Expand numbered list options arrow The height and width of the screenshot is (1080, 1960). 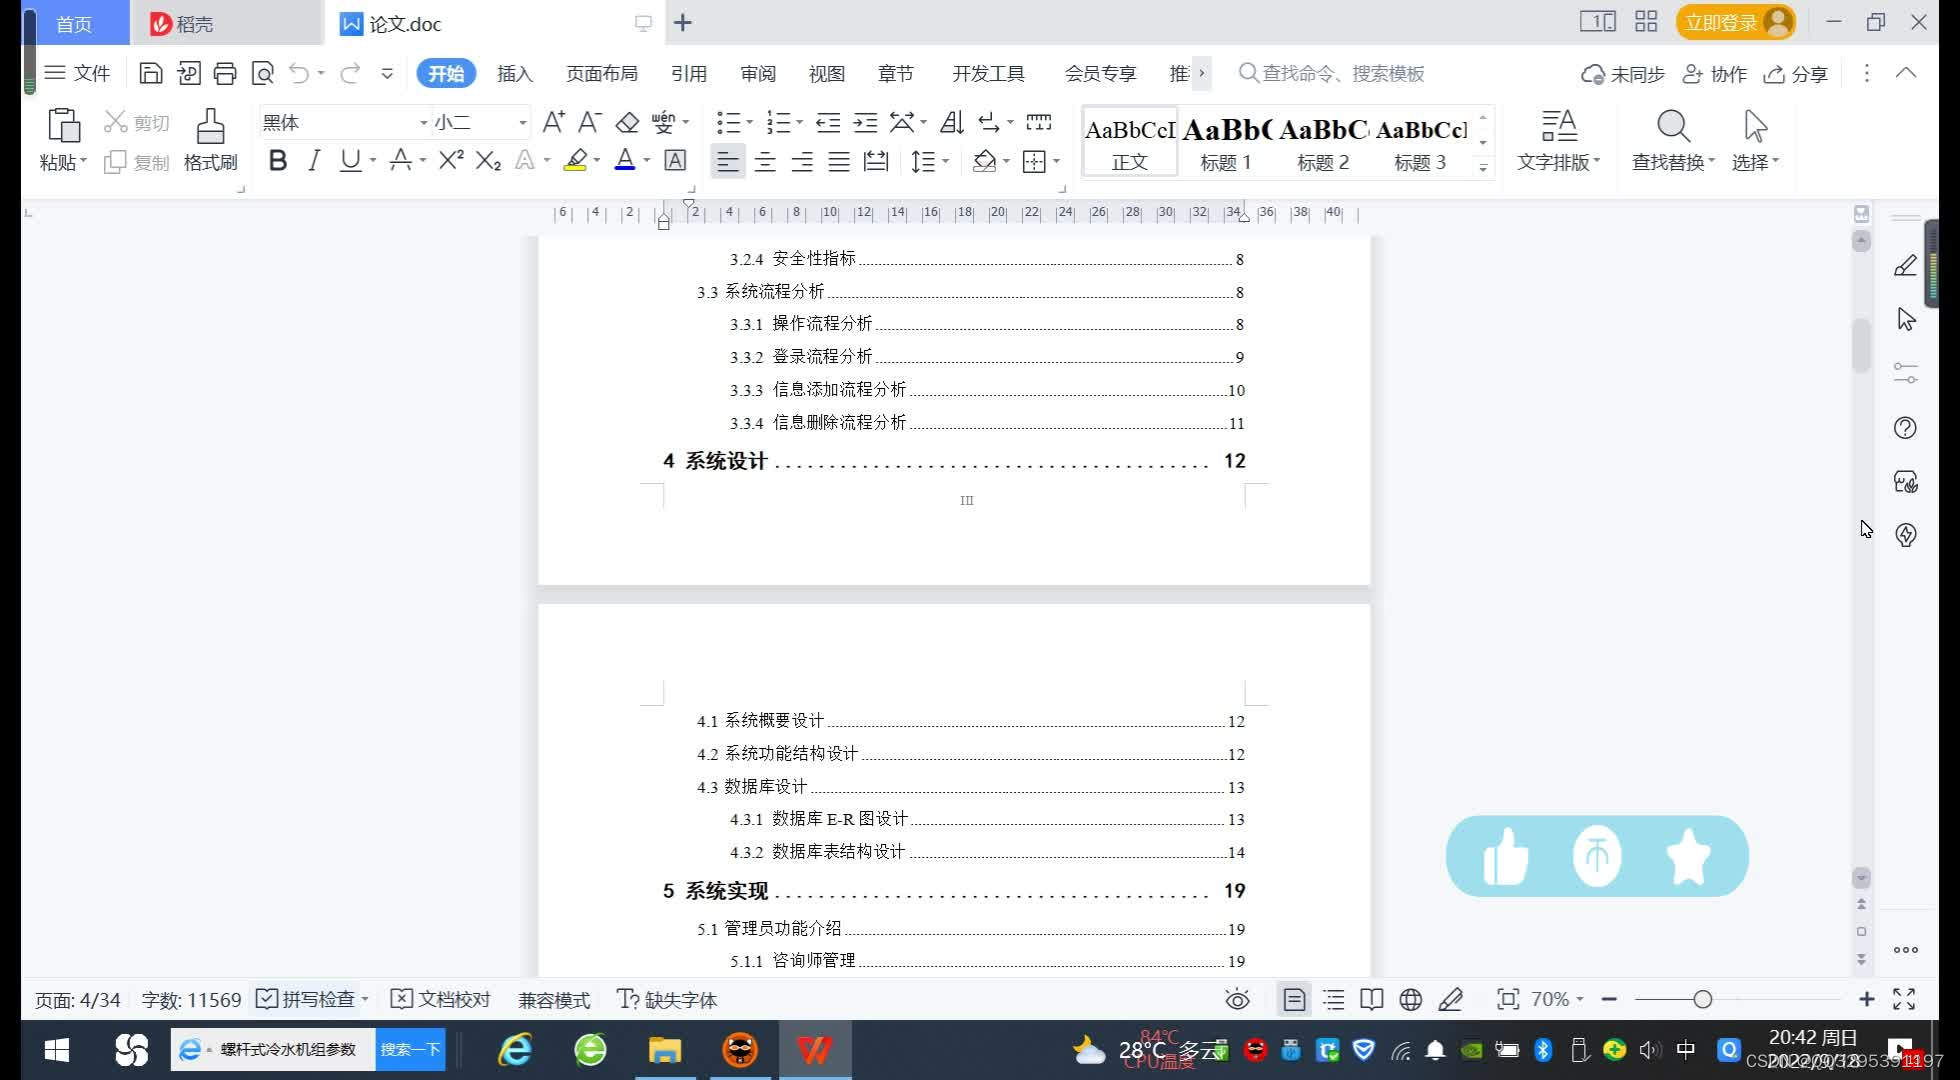point(799,123)
